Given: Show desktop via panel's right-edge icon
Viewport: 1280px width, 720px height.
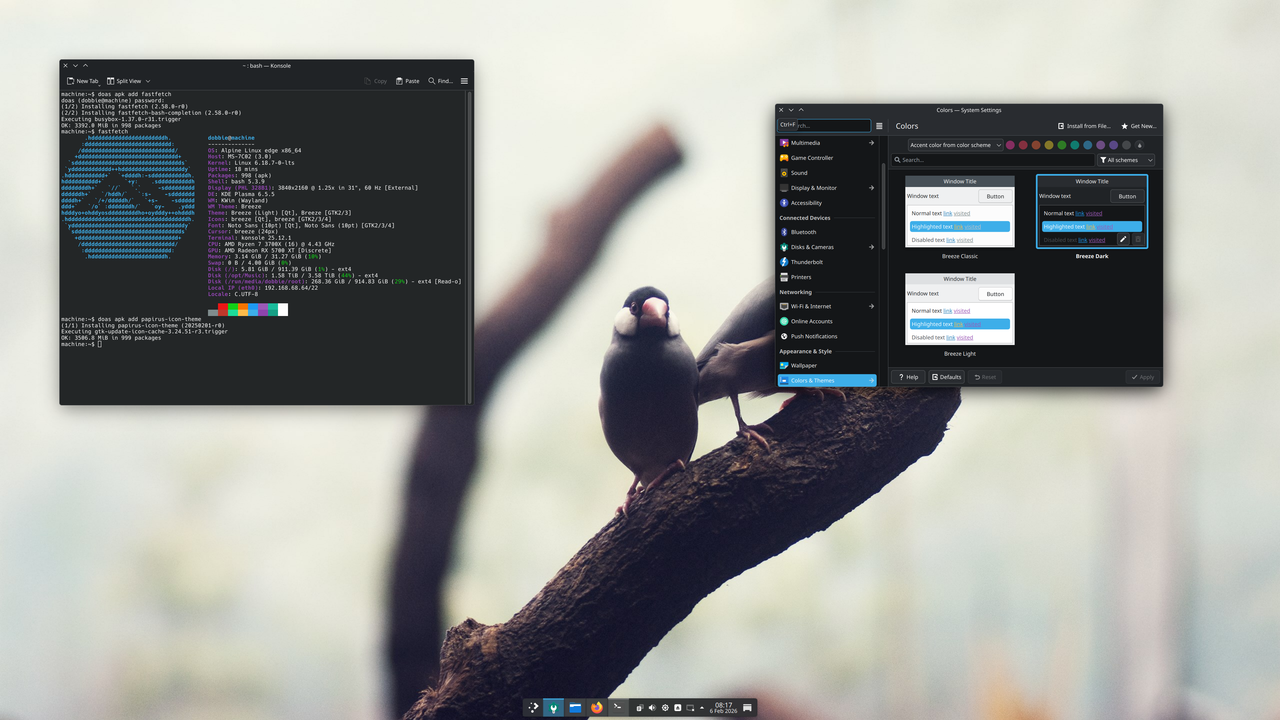Looking at the screenshot, I should click(x=747, y=708).
